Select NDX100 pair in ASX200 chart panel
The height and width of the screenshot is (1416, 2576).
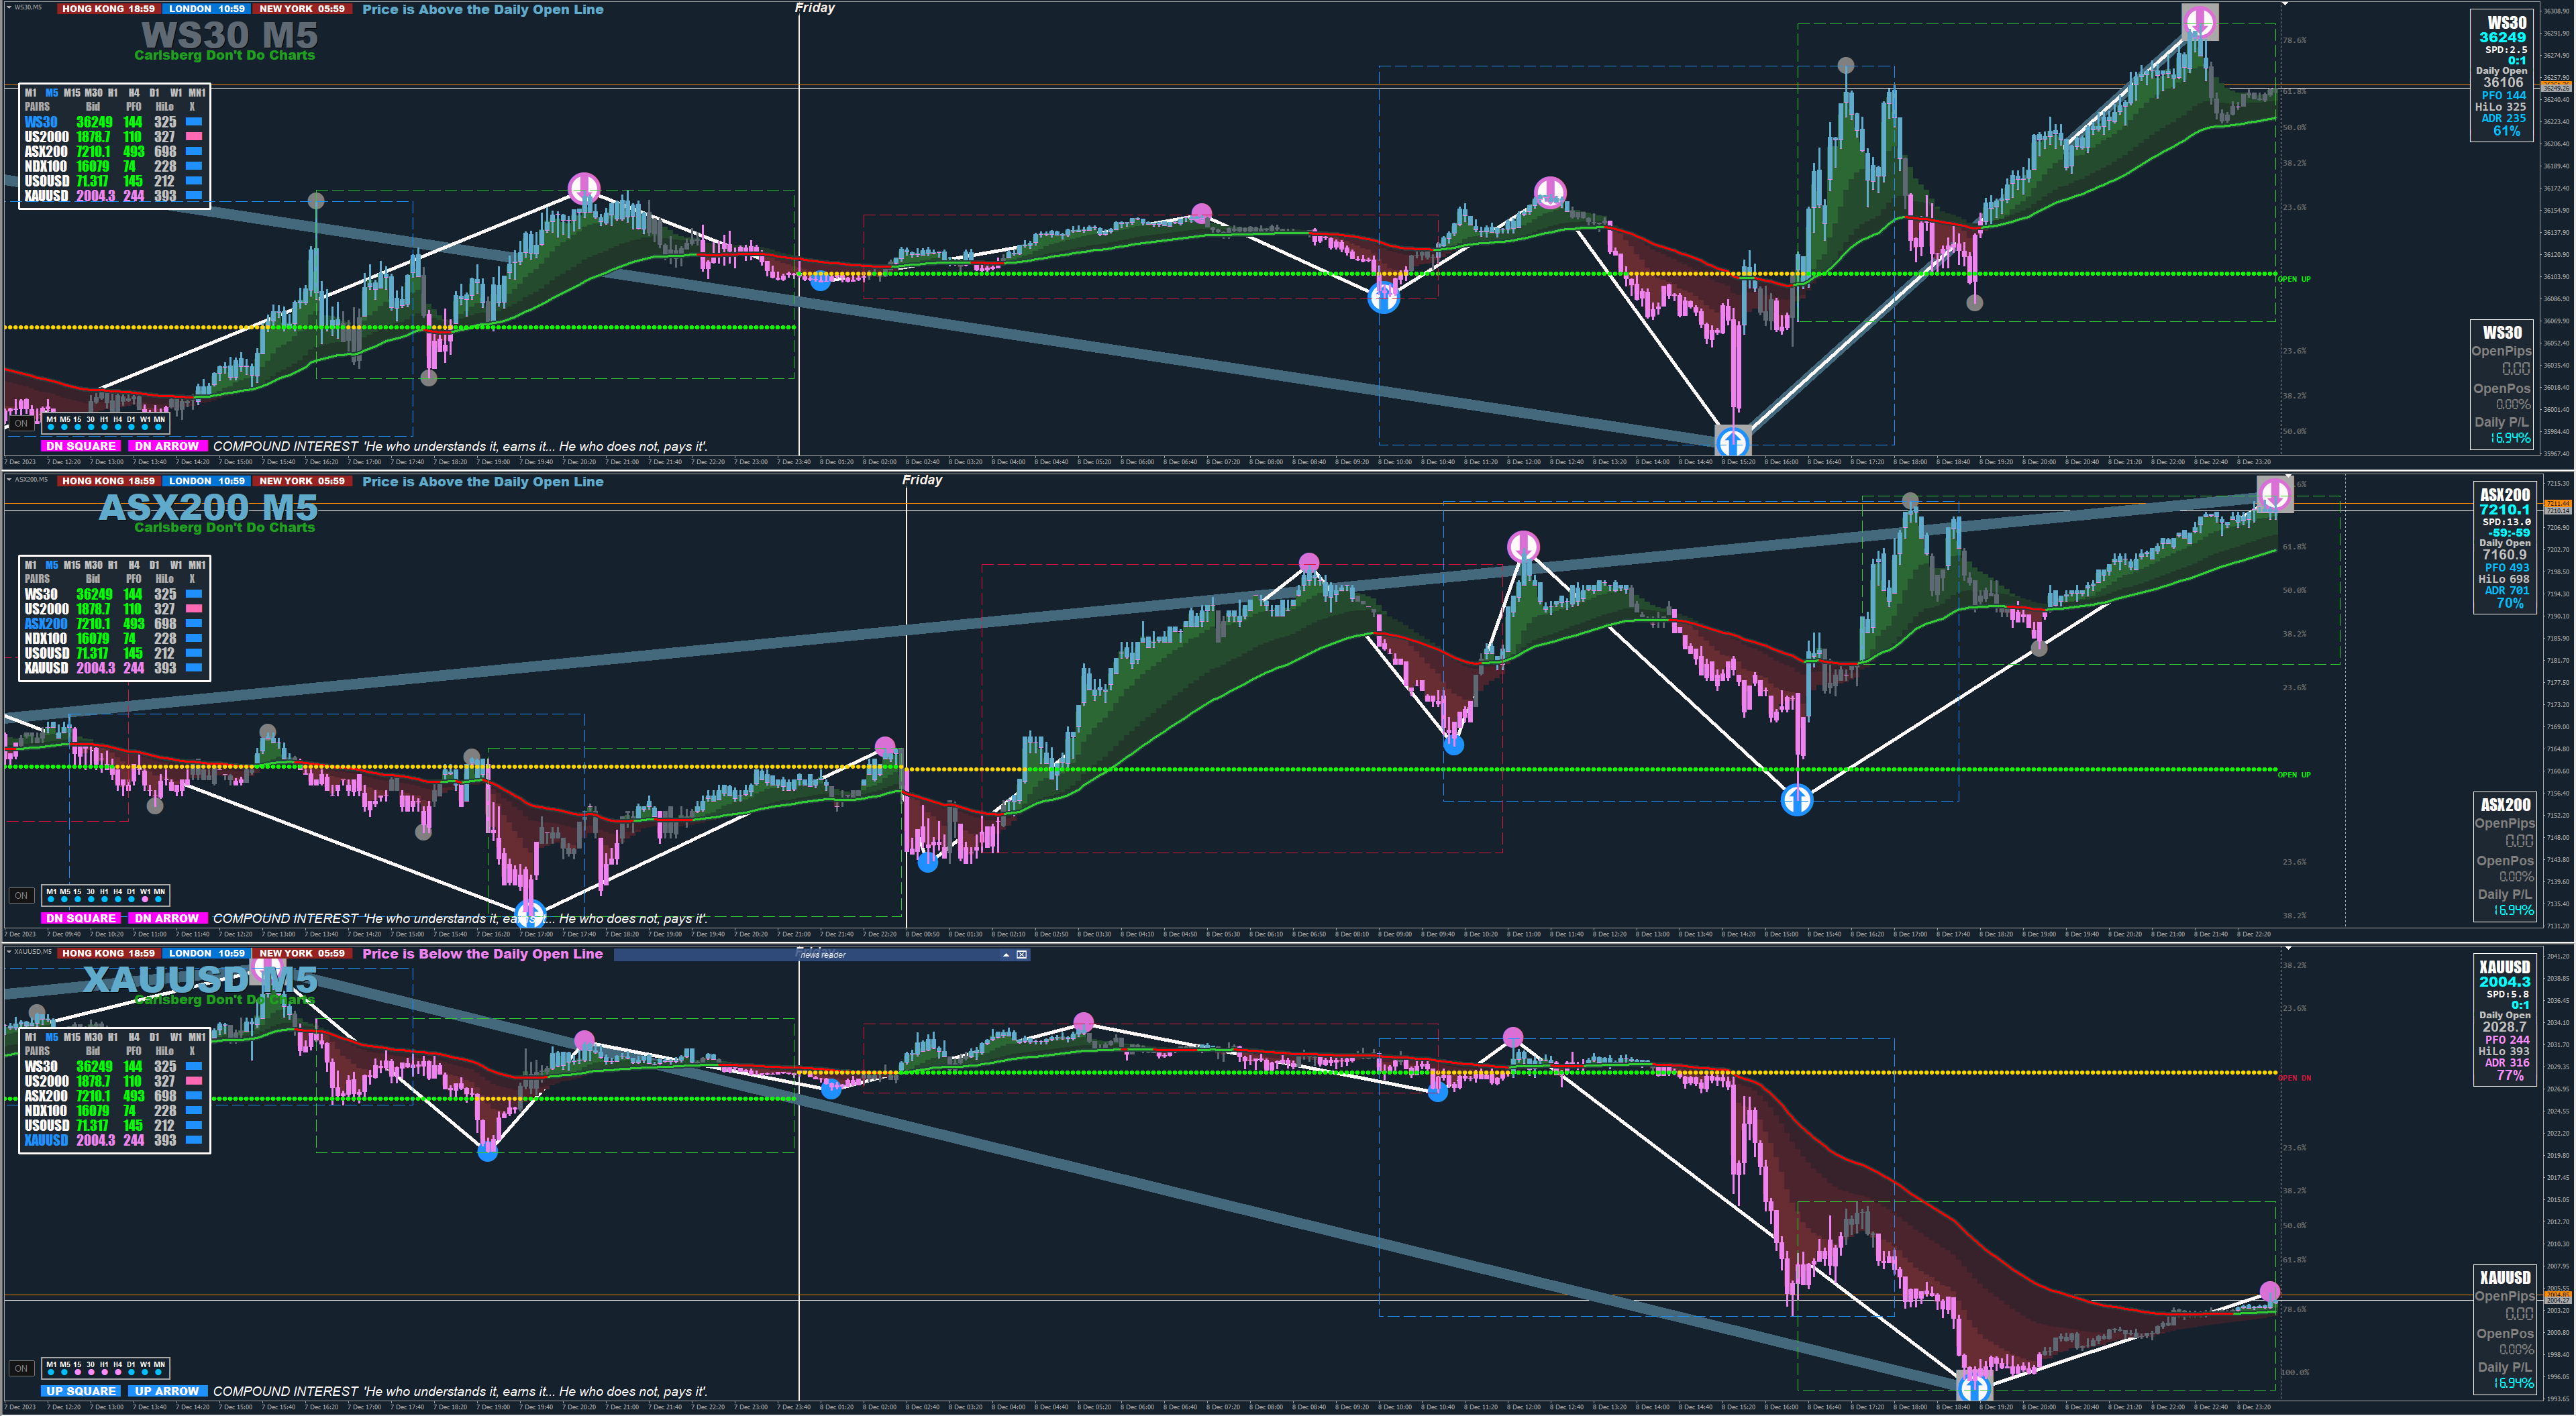pyautogui.click(x=46, y=639)
